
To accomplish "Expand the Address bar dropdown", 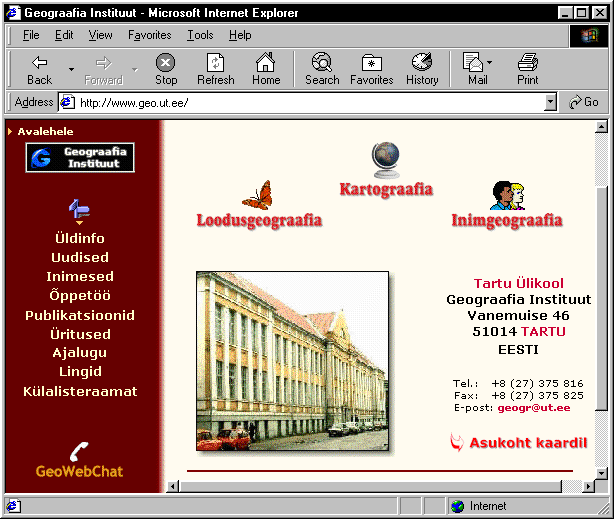I will (550, 102).
